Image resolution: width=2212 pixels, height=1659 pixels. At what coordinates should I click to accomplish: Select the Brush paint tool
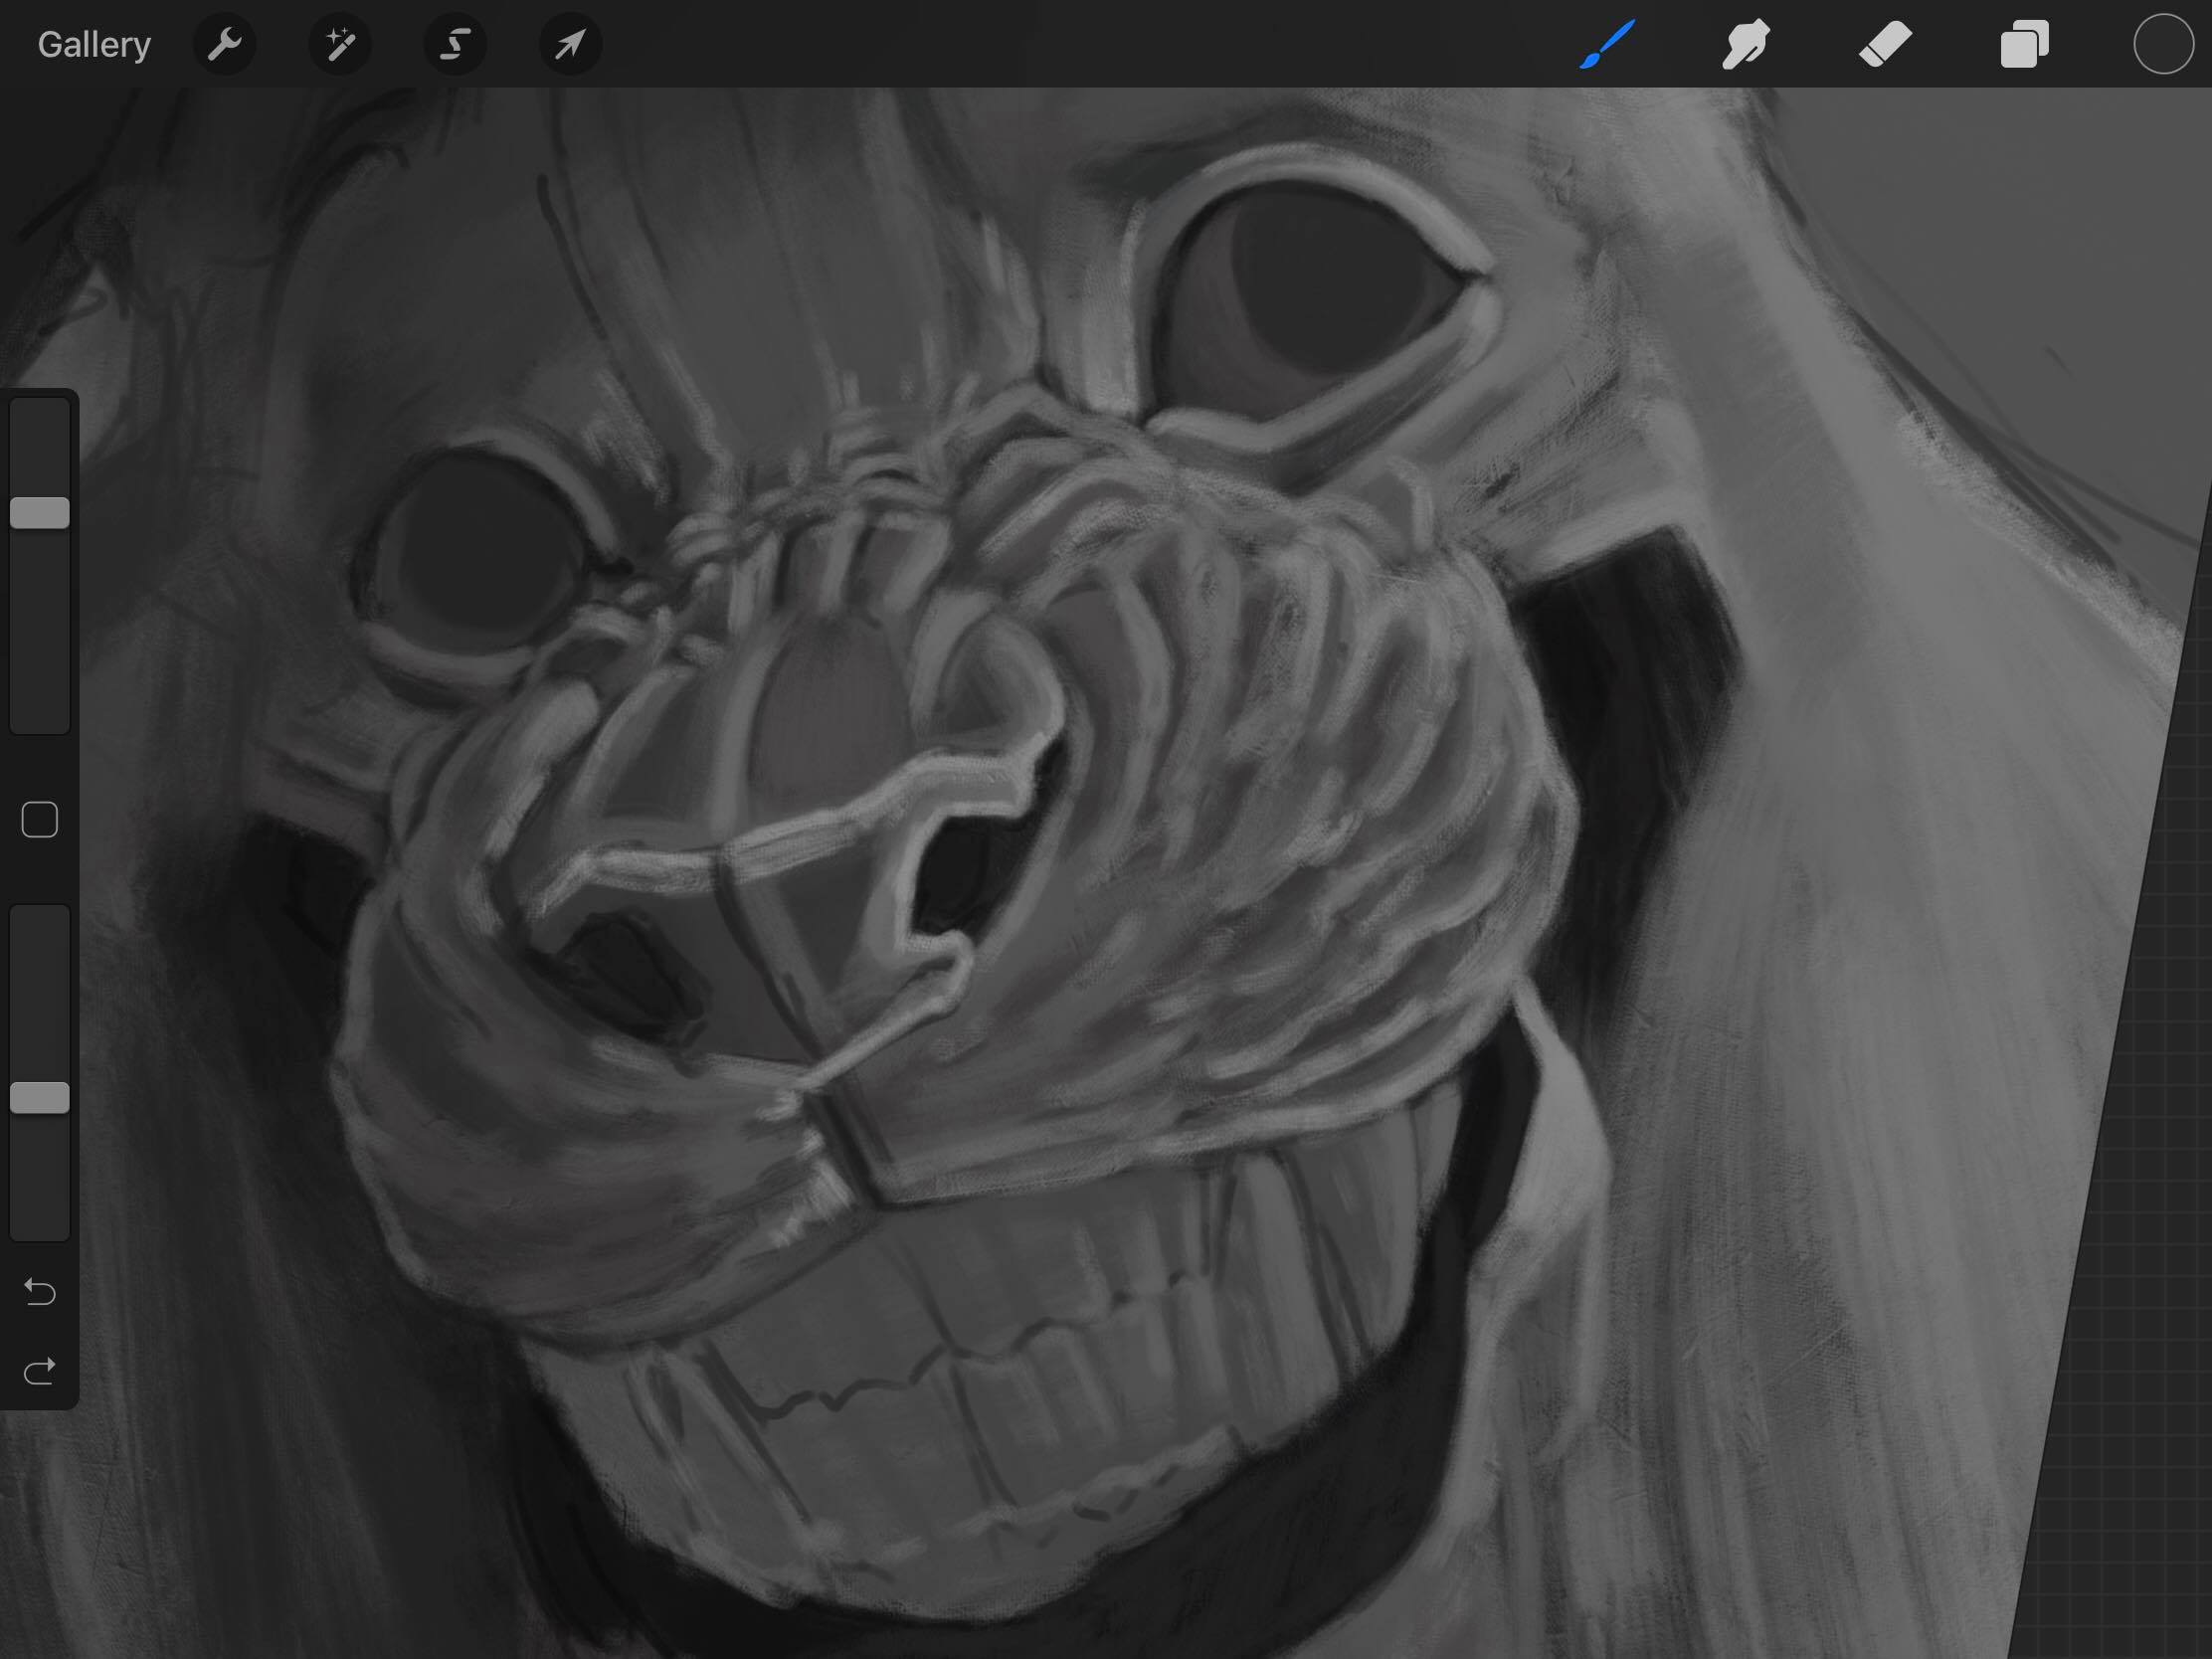pyautogui.click(x=1607, y=45)
